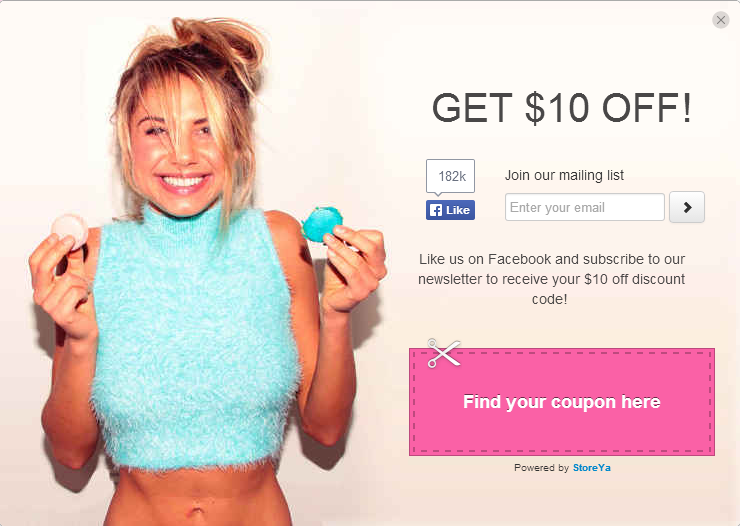This screenshot has width=740, height=526.
Task: Click the Facebook f logo icon
Action: coord(436,210)
